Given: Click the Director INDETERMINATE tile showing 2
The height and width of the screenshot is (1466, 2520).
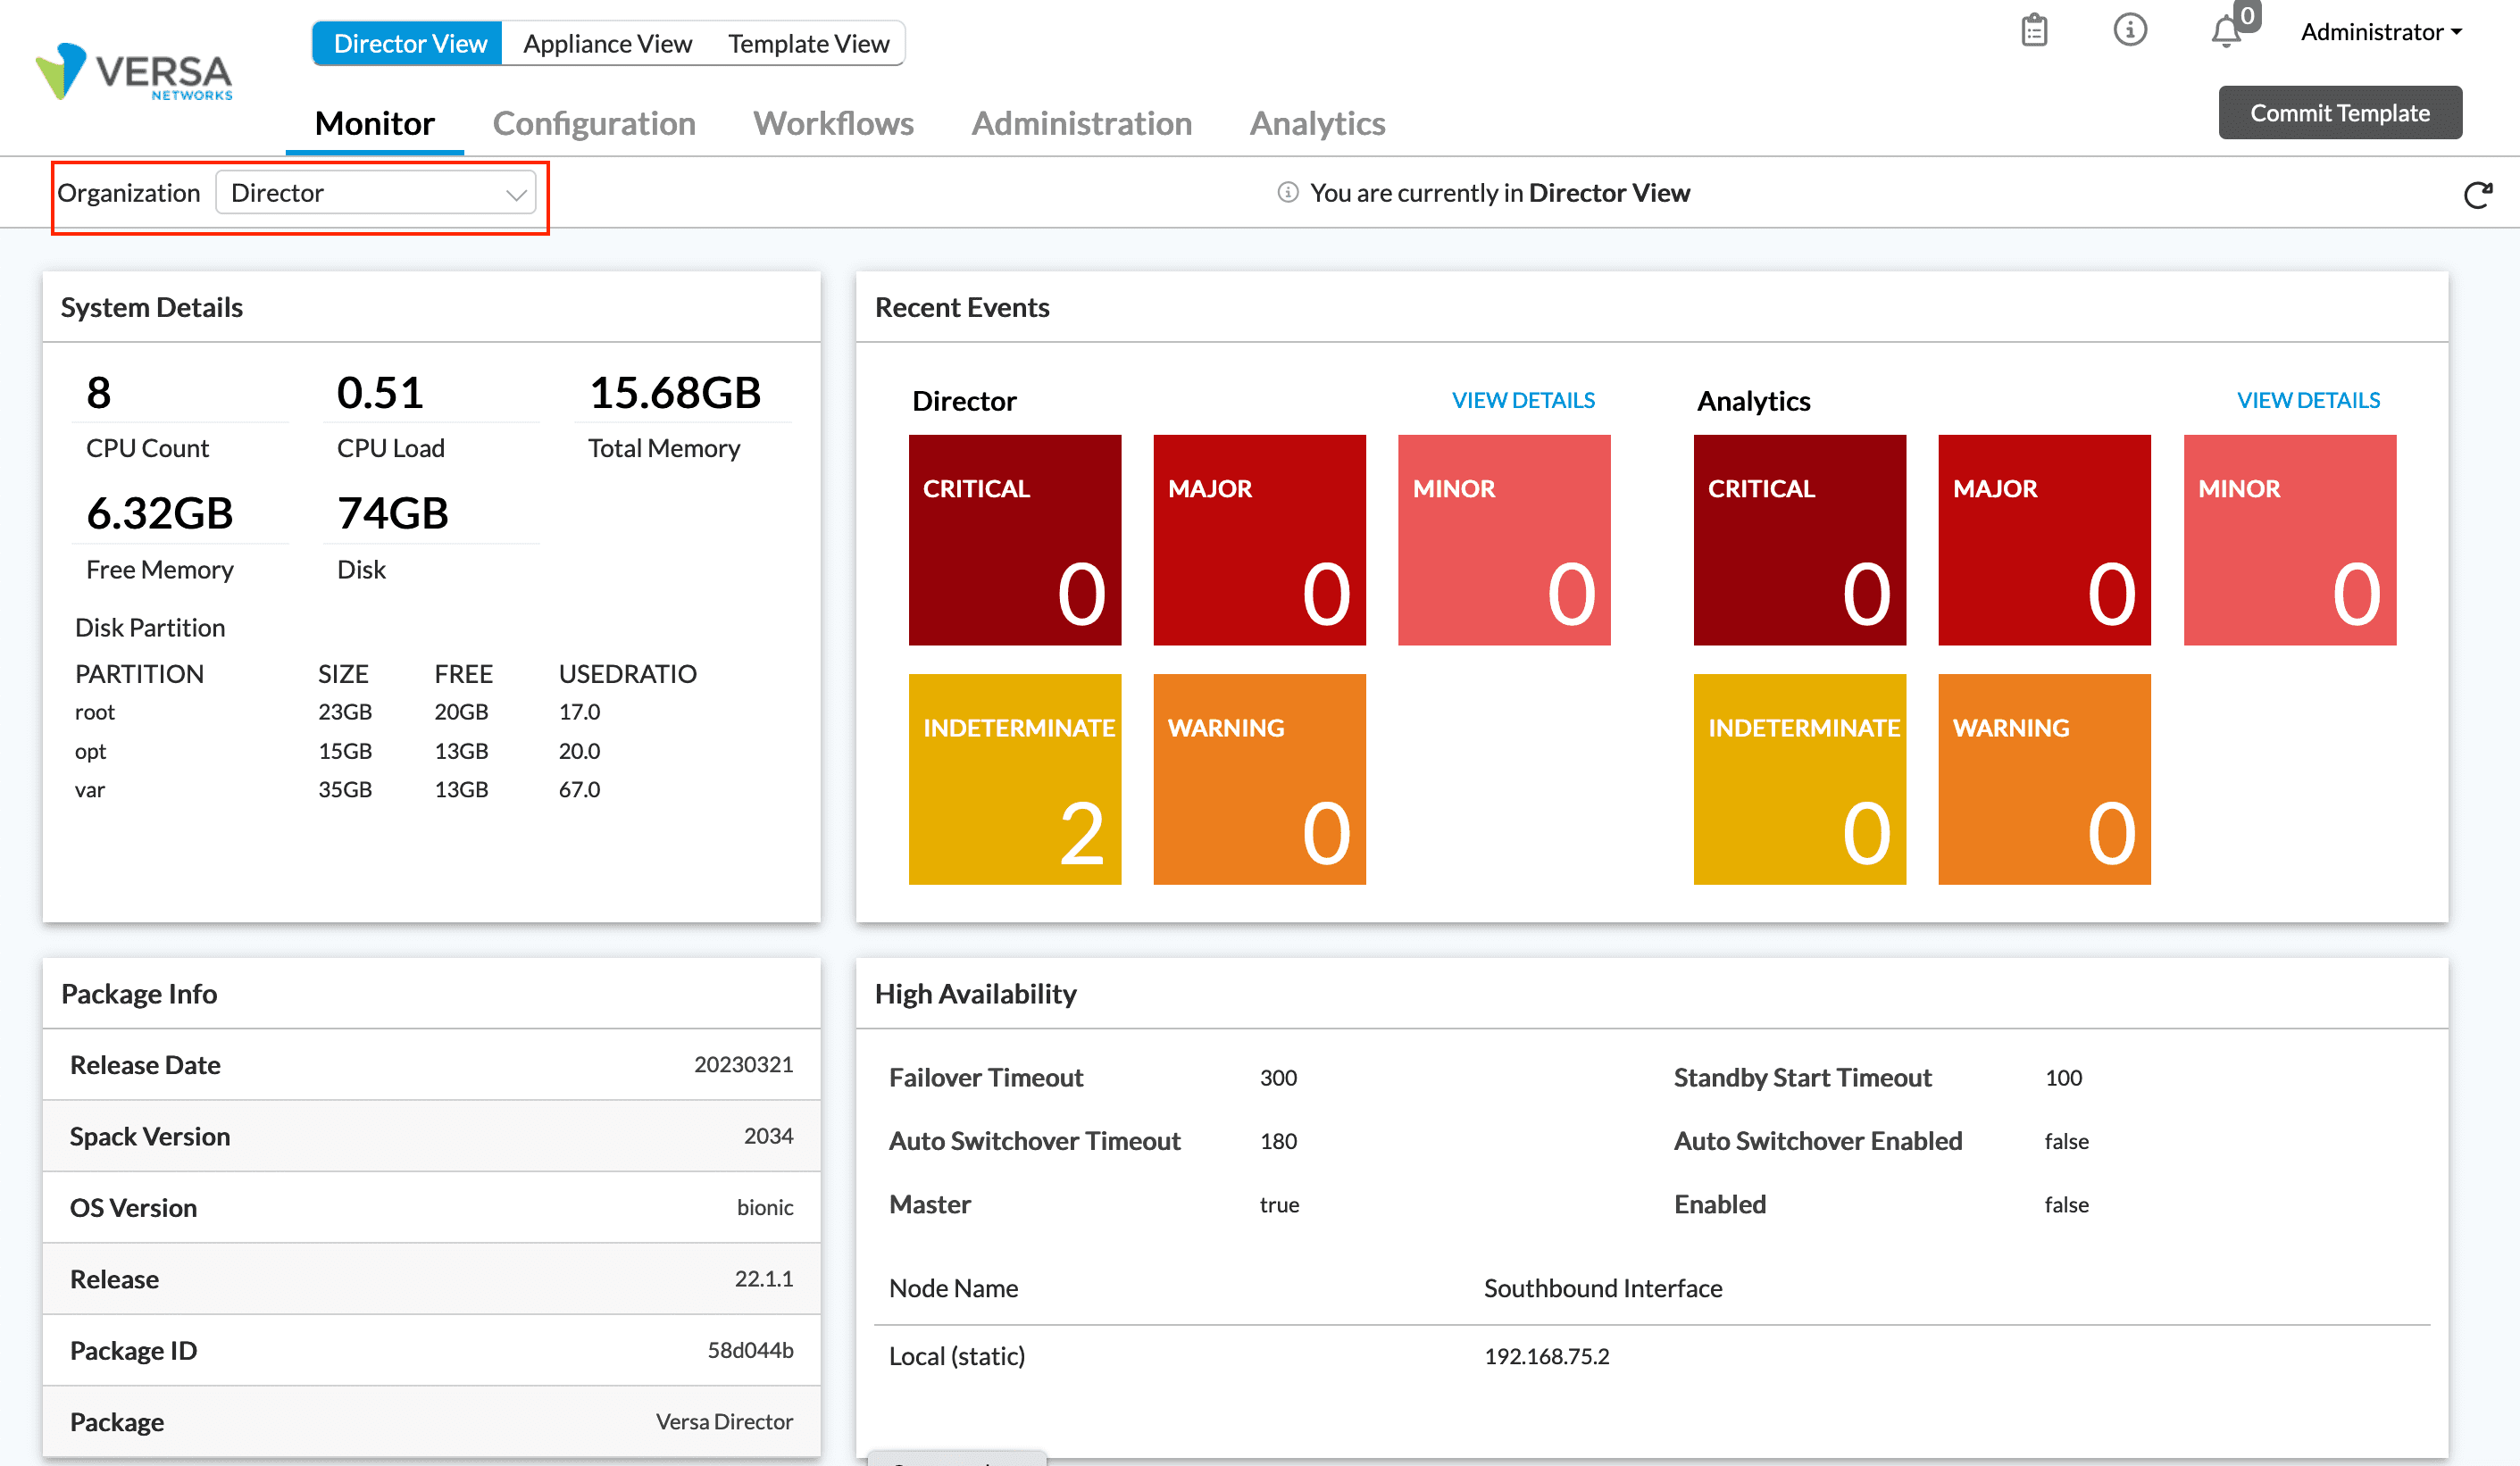Looking at the screenshot, I should [x=1015, y=779].
